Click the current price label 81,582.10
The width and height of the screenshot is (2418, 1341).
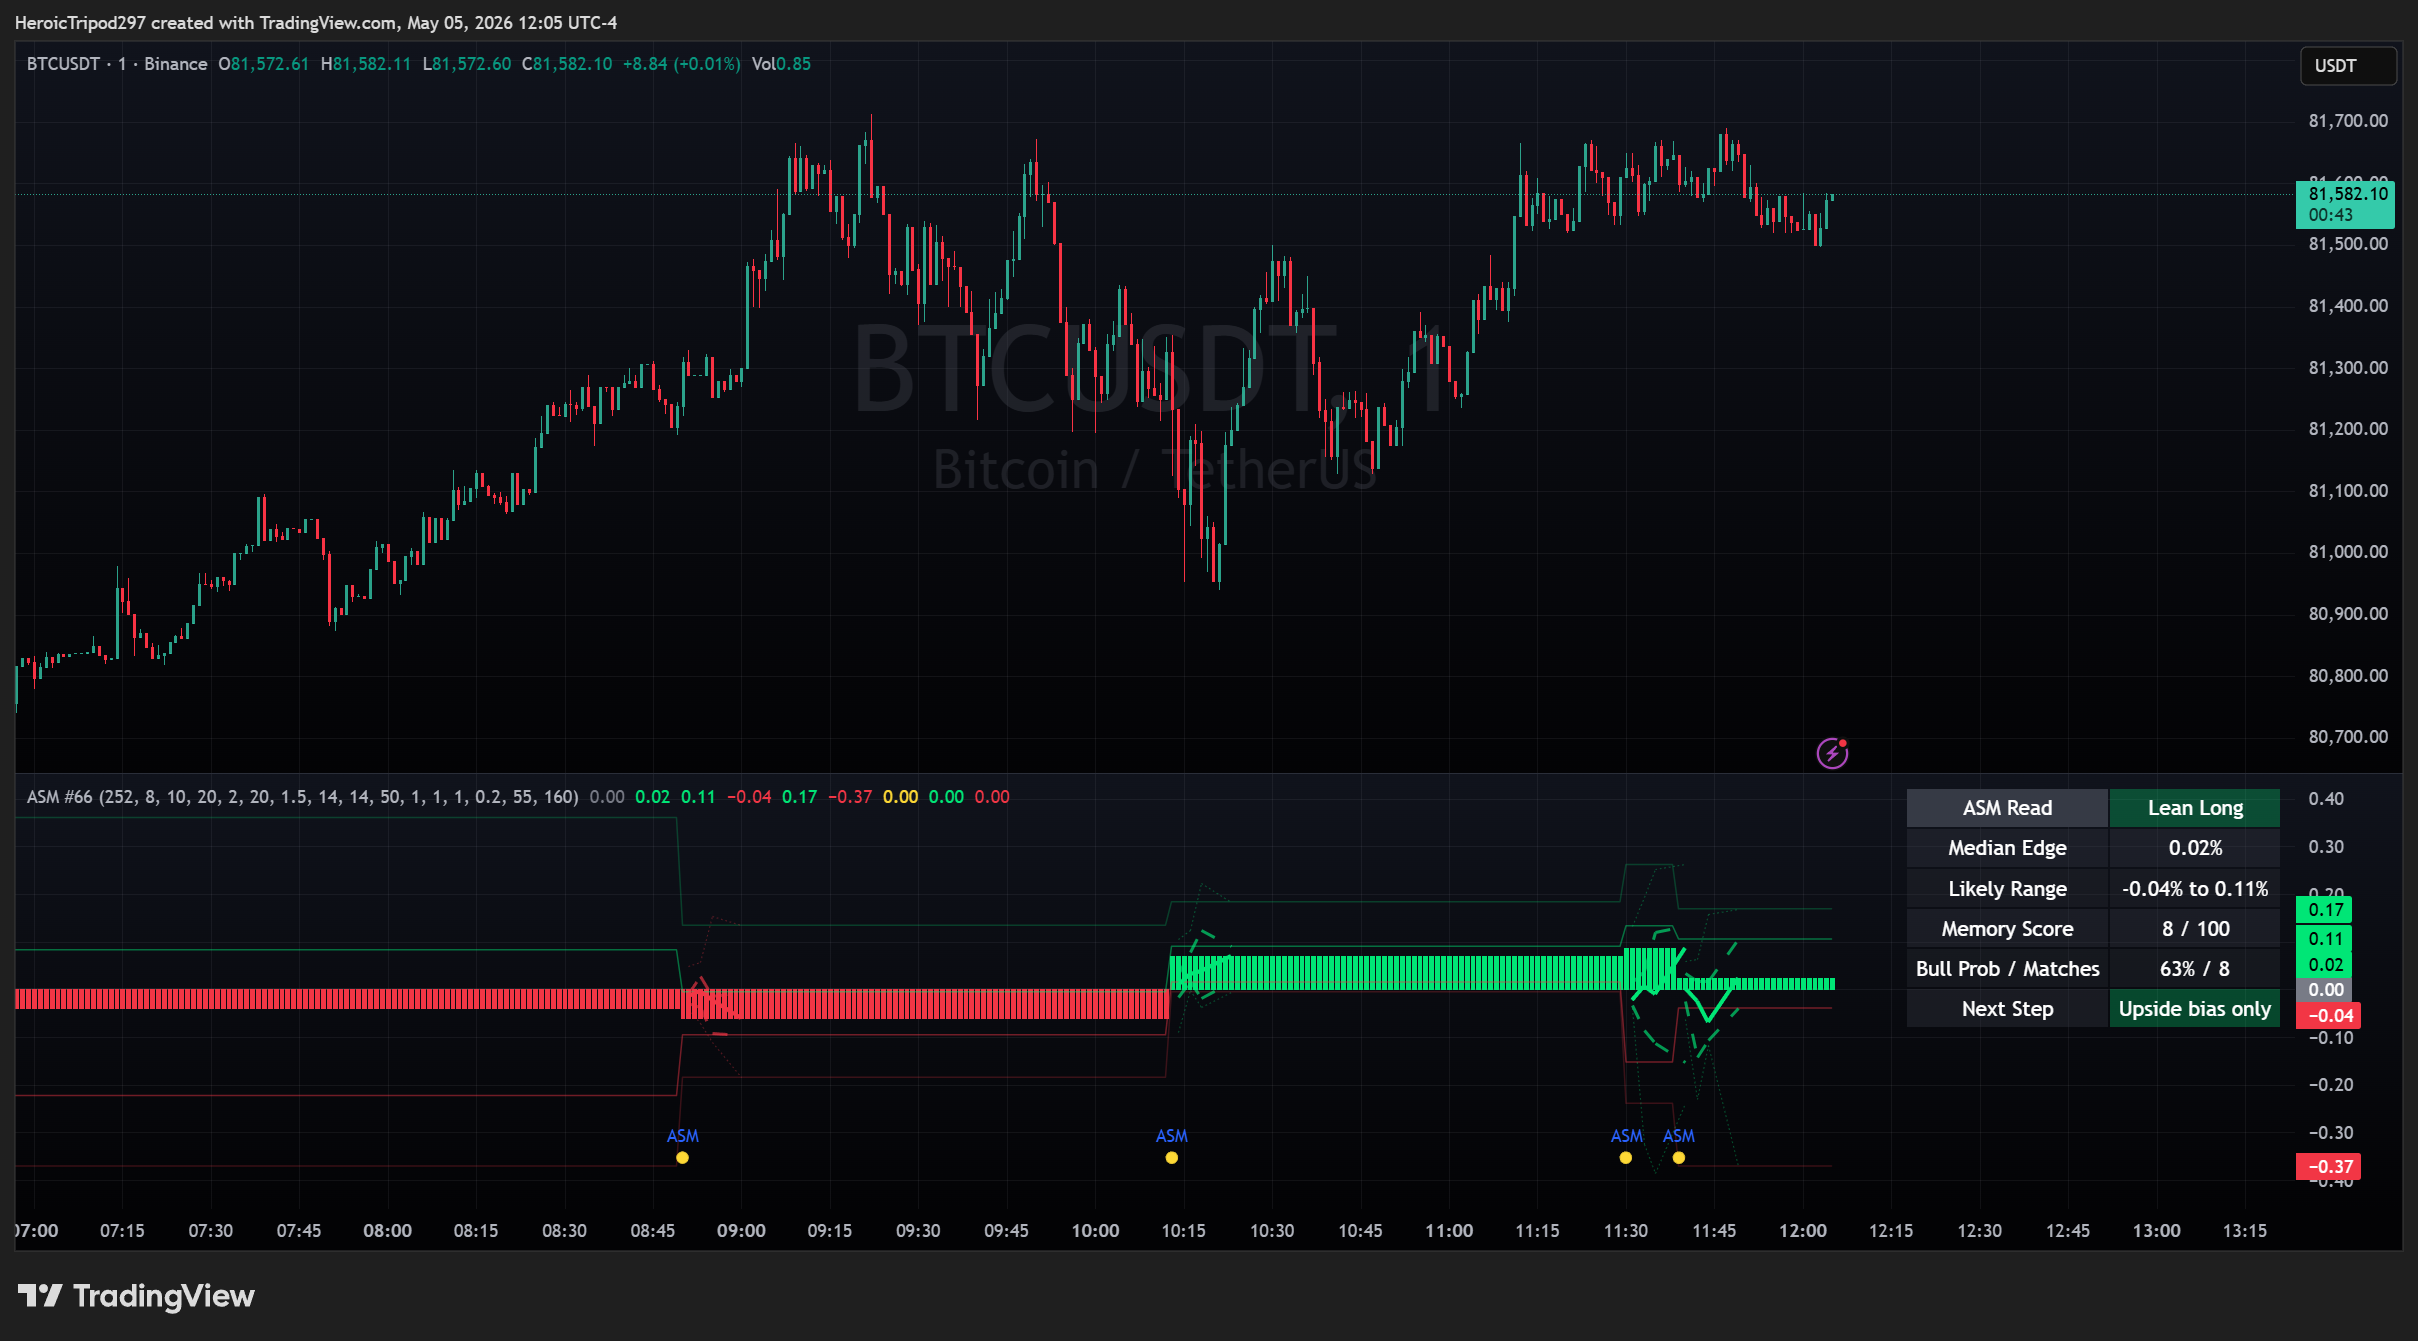pos(2346,204)
